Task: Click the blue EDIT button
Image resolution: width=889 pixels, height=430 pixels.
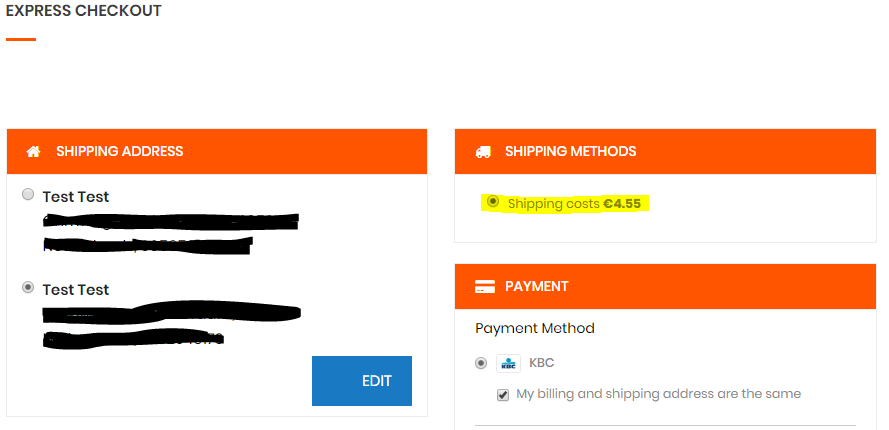Action: click(x=362, y=381)
